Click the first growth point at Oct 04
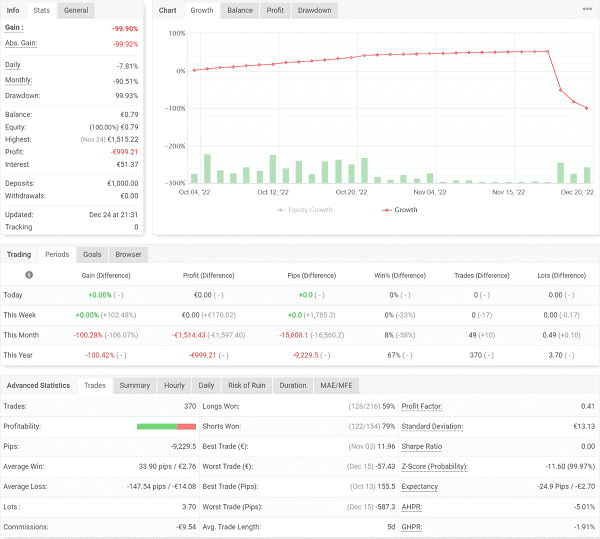The width and height of the screenshot is (600, 539). pyautogui.click(x=194, y=70)
